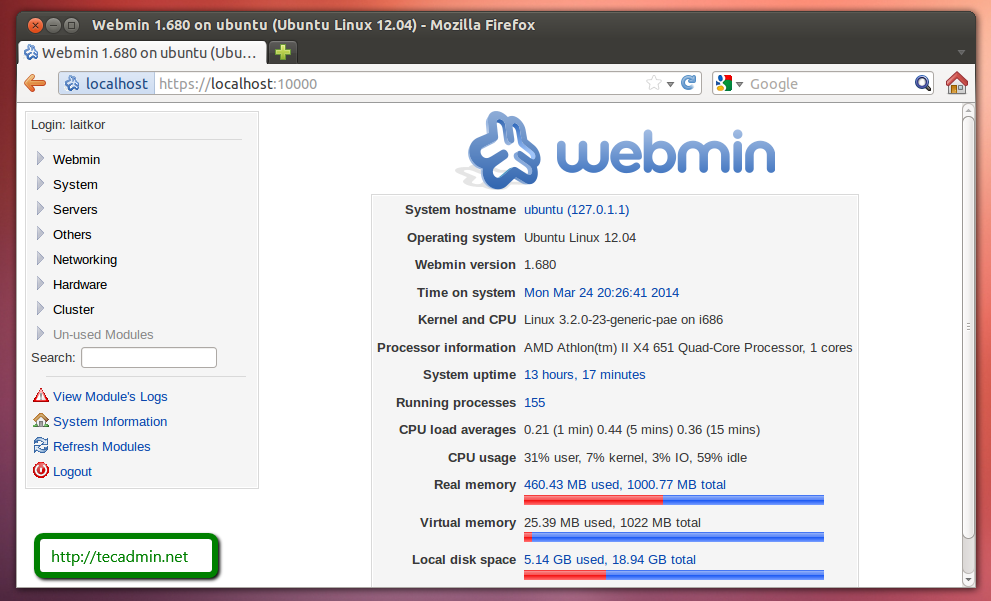Open the ubuntu (127.0.1.1) hostname link
This screenshot has width=991, height=601.
[x=576, y=210]
